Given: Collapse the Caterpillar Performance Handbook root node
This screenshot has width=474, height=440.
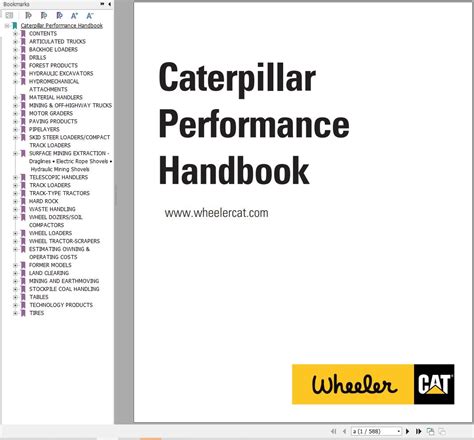Looking at the screenshot, I should pyautogui.click(x=6, y=26).
